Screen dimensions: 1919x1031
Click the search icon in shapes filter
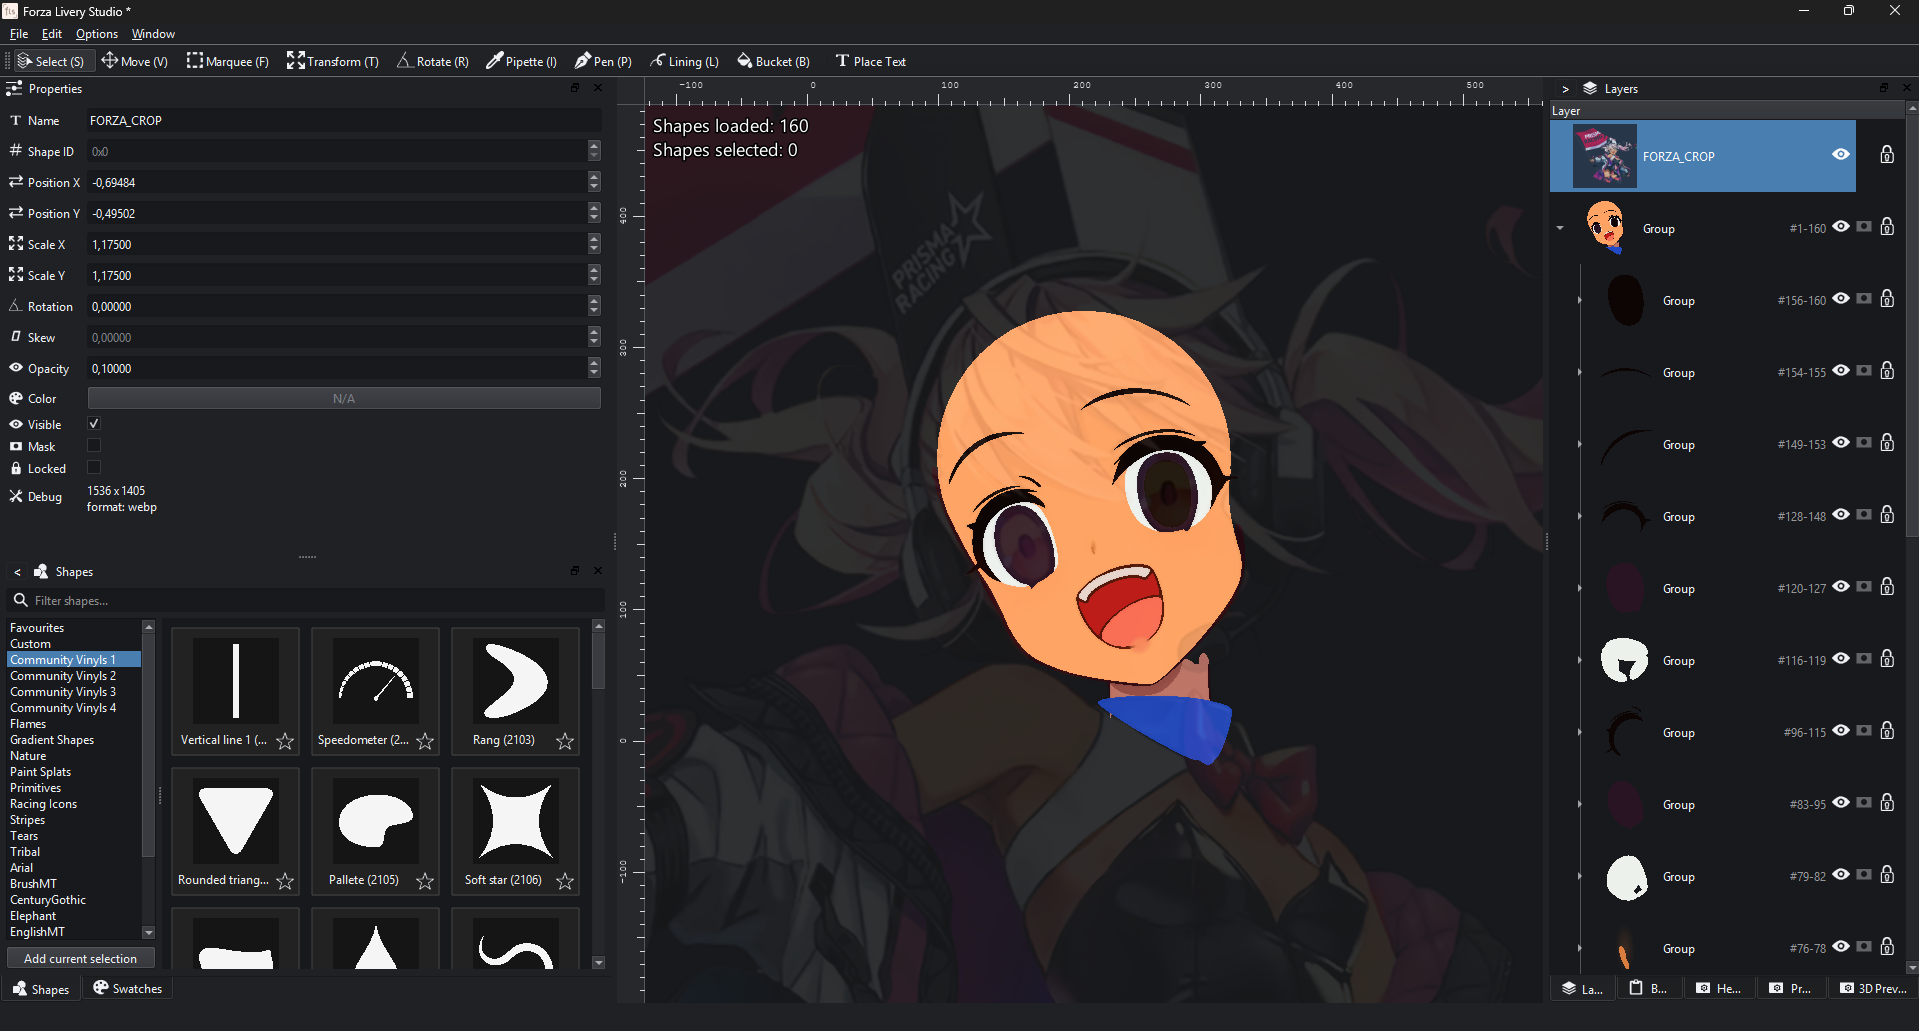(20, 600)
